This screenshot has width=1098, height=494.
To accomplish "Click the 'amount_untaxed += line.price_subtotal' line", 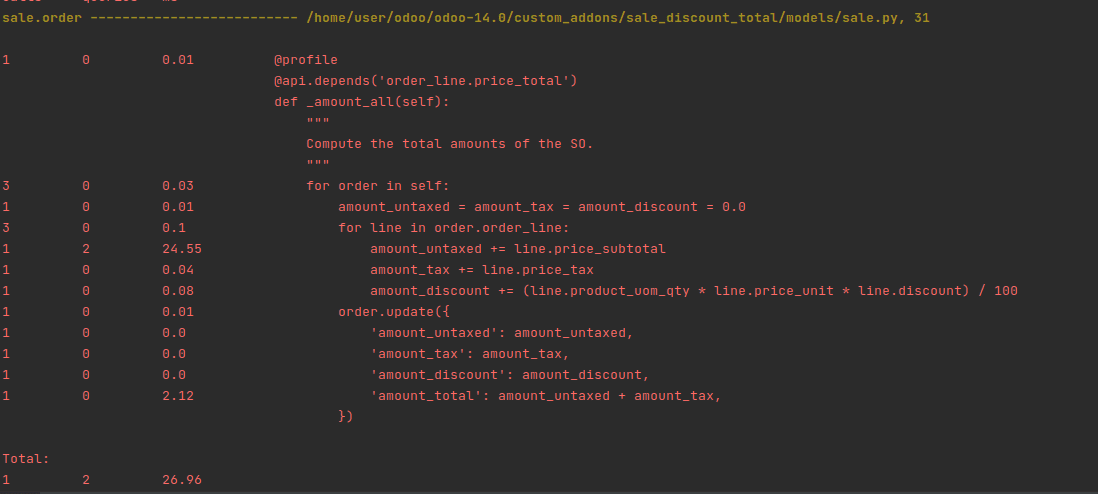I will 518,249.
